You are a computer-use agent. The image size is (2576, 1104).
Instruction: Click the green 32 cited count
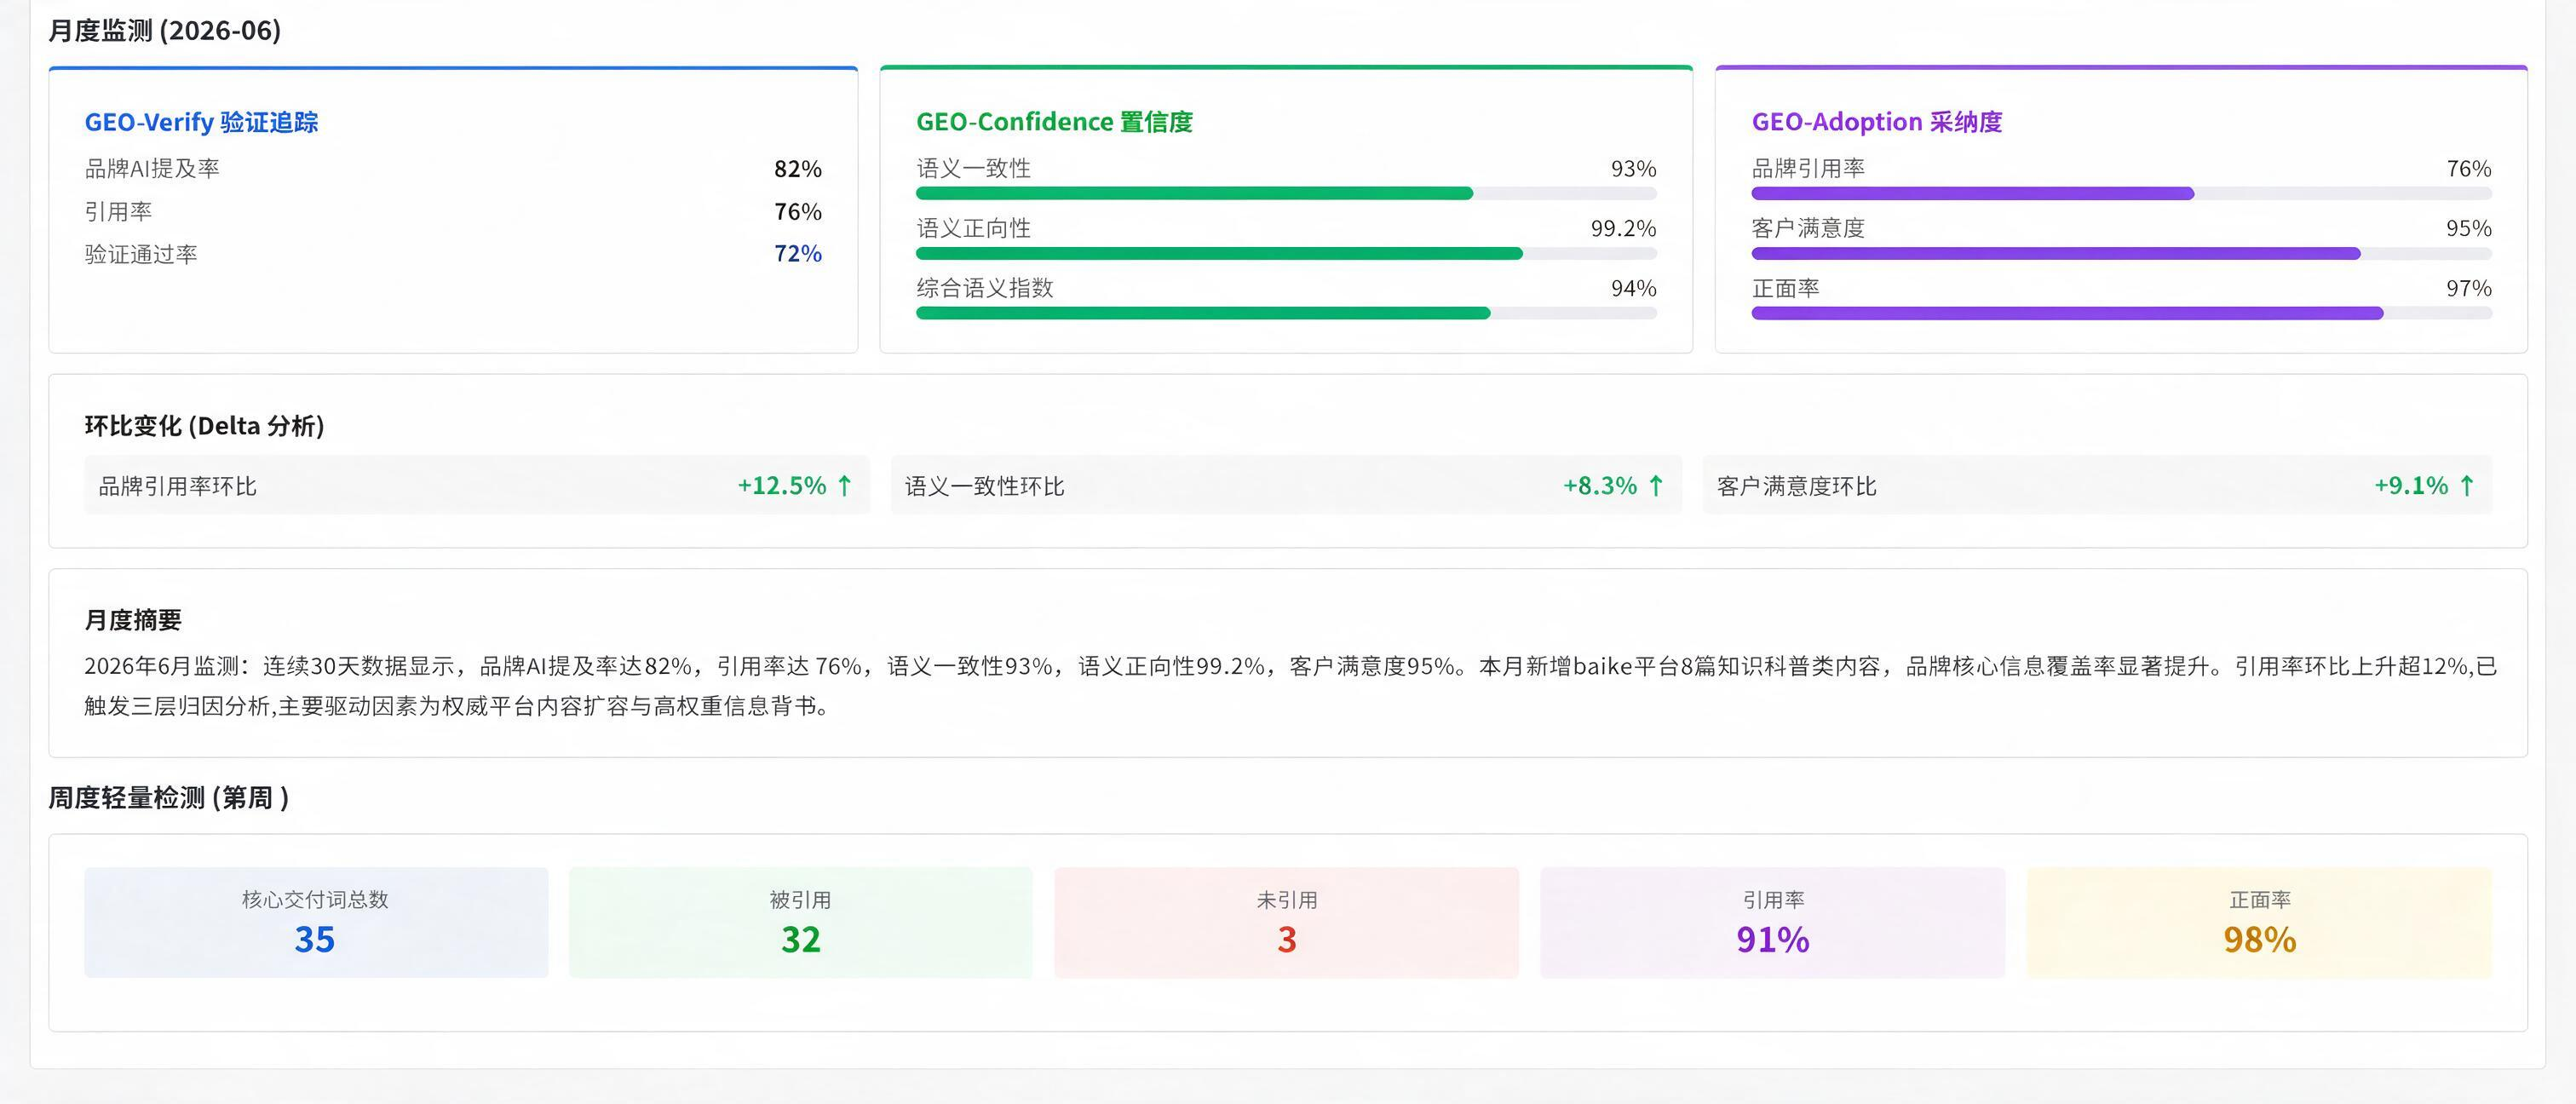click(801, 940)
